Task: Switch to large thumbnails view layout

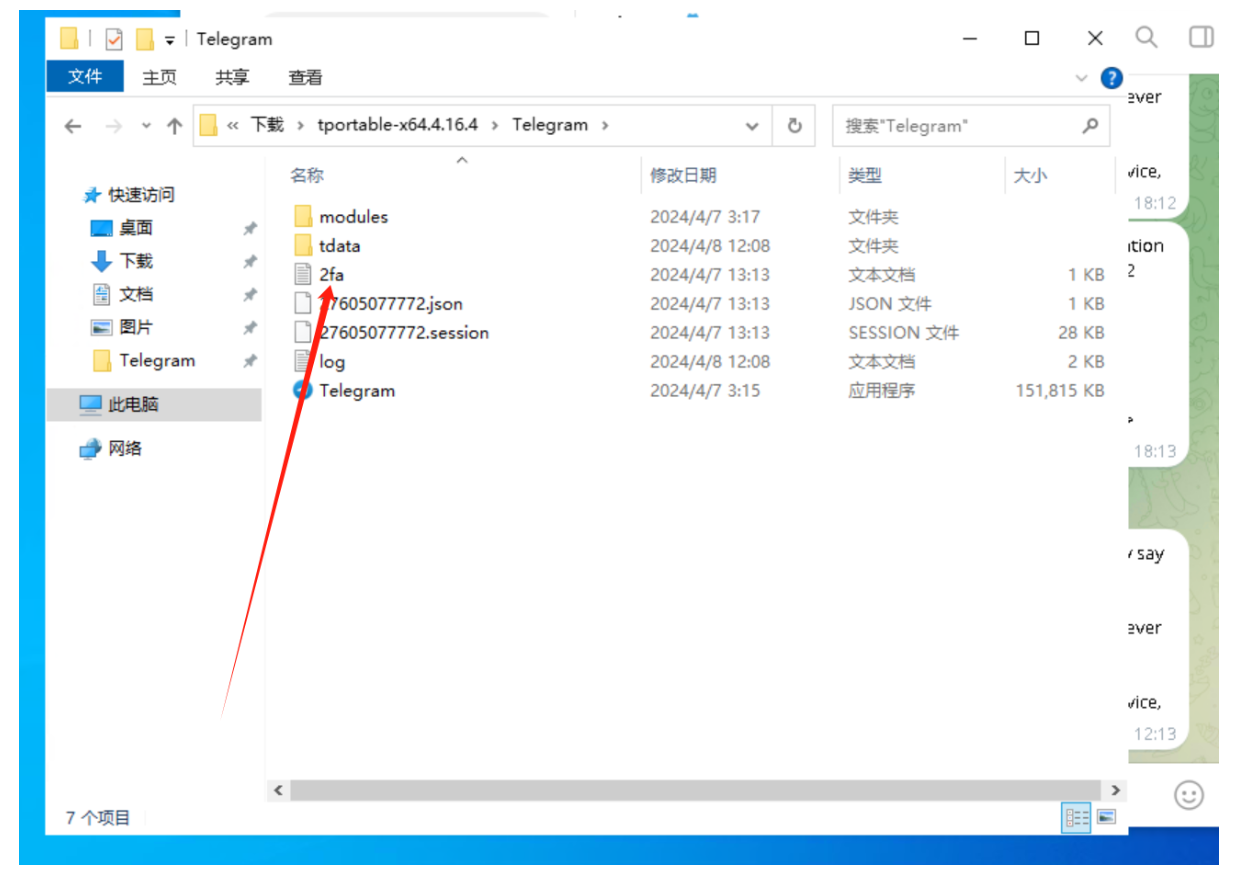Action: [x=1106, y=818]
